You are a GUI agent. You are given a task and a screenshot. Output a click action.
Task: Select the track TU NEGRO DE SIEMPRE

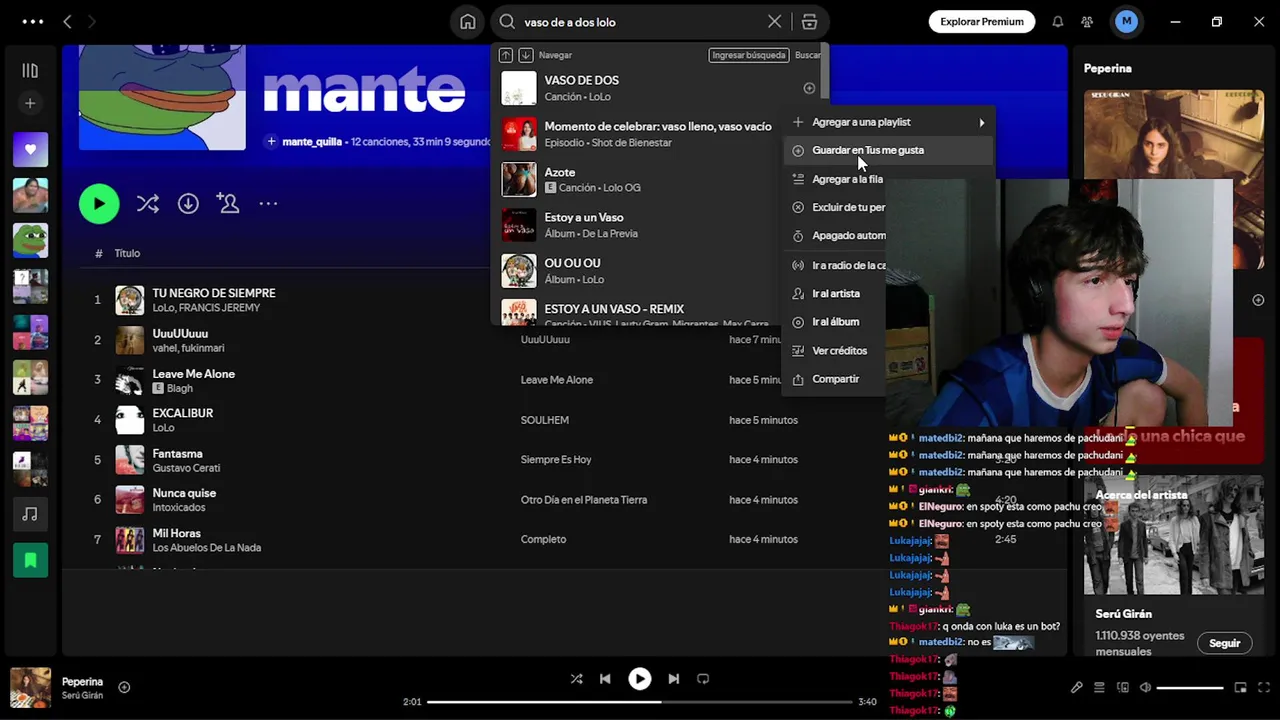213,293
